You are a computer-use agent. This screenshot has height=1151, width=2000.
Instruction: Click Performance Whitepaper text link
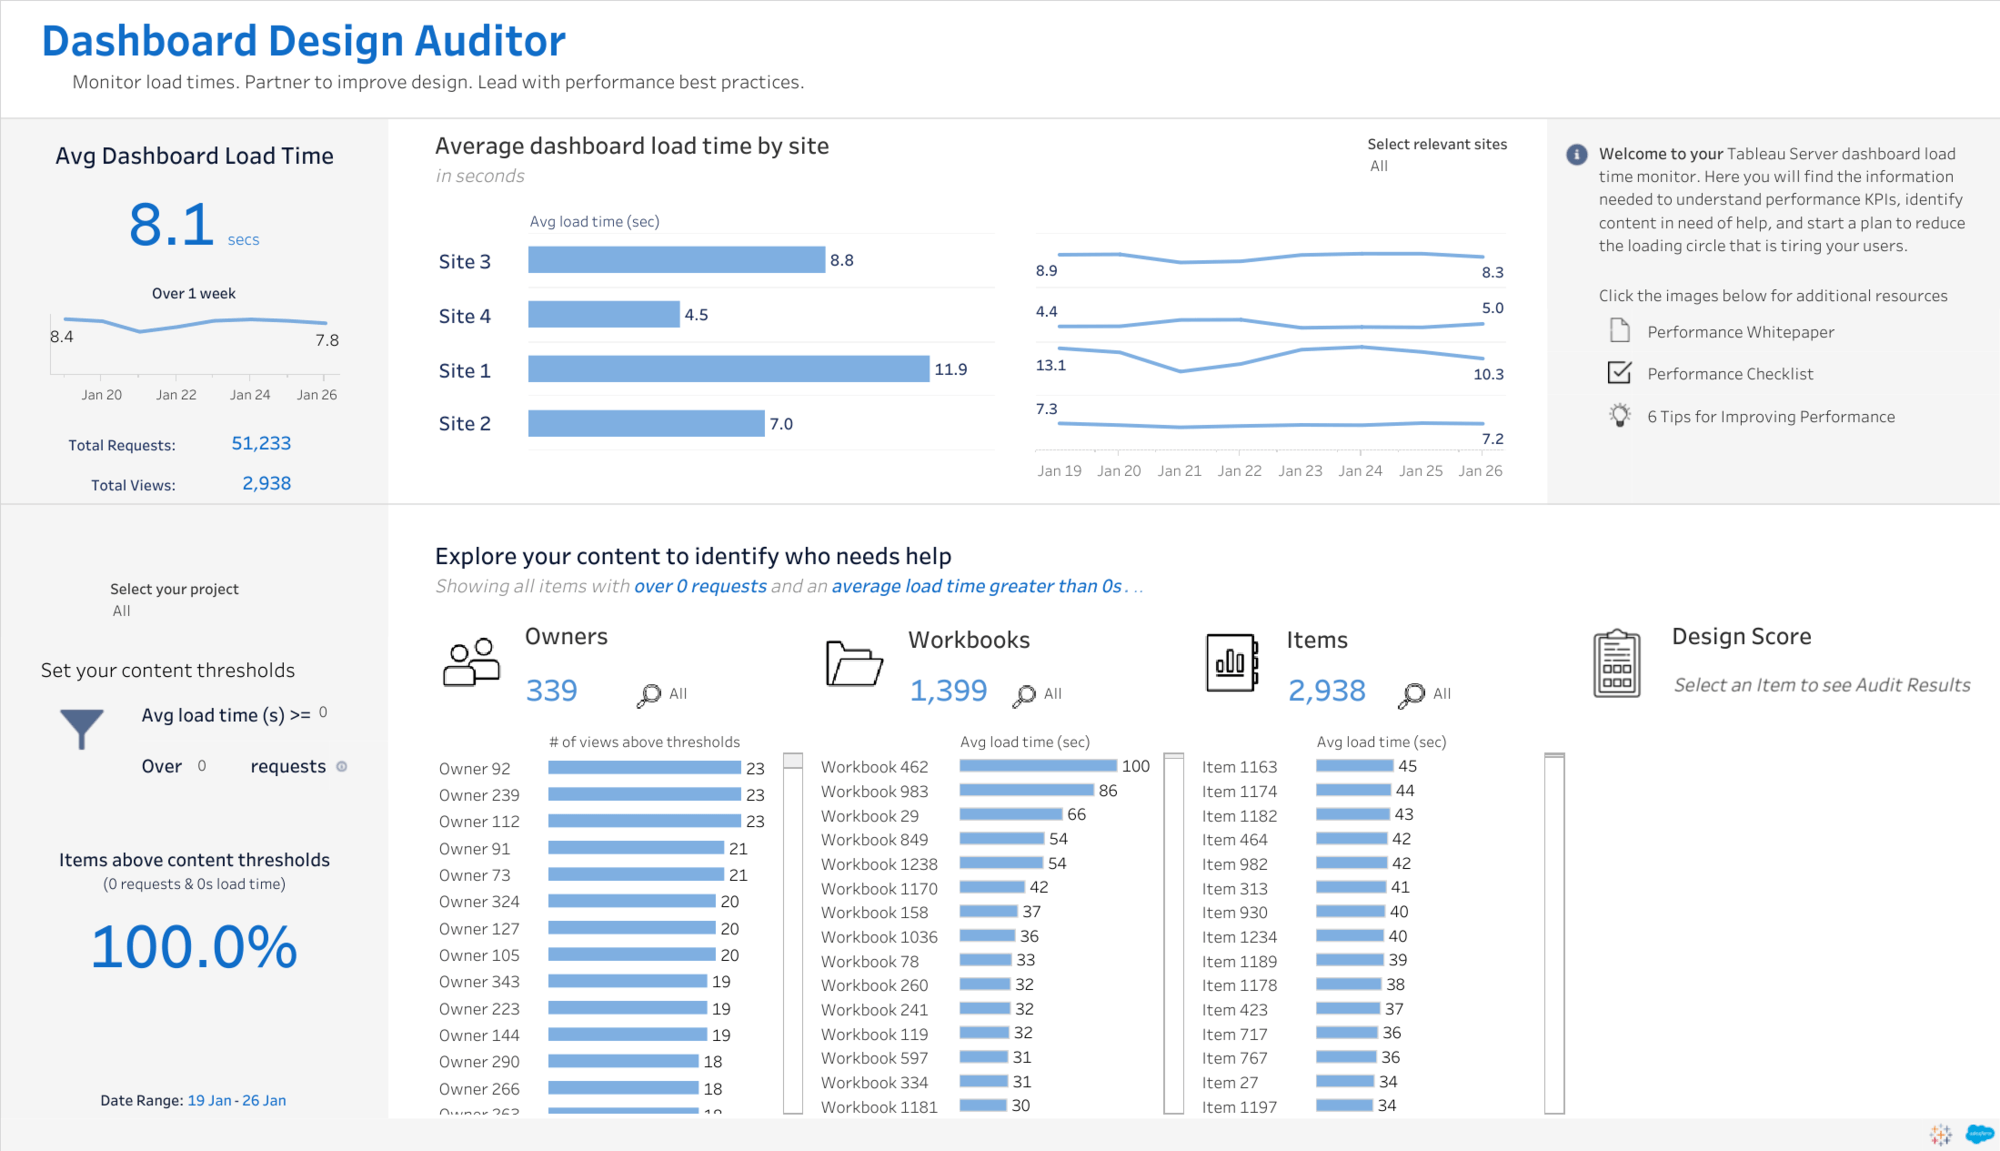point(1740,332)
